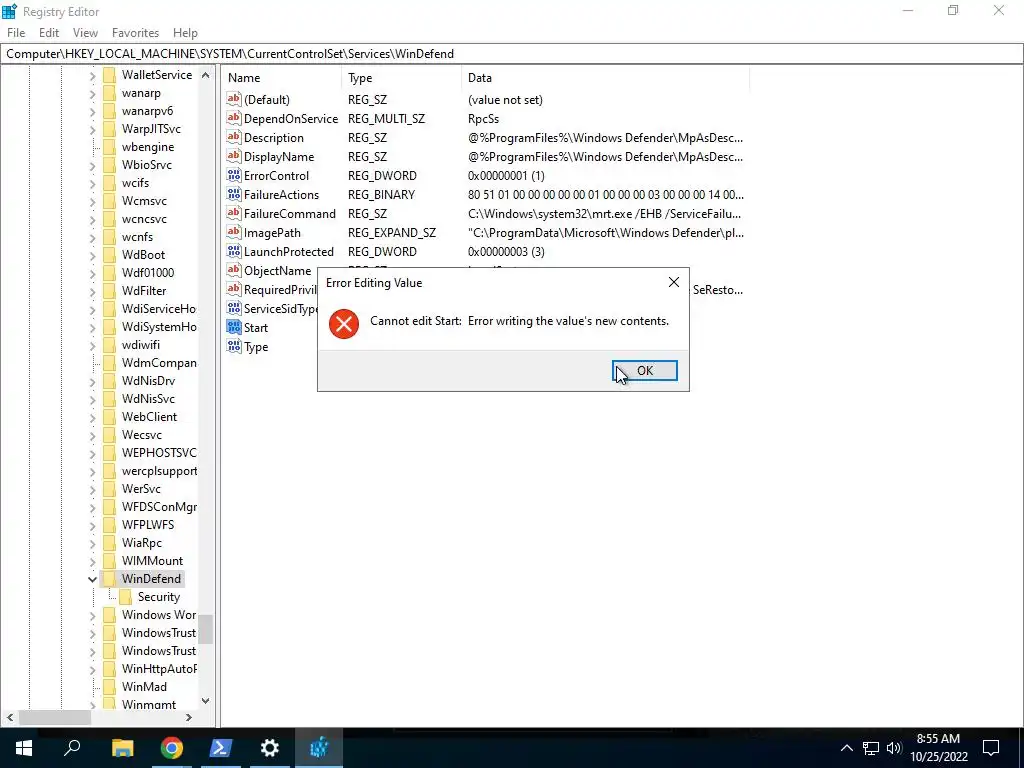The height and width of the screenshot is (768, 1024).
Task: Expand the WIMMount key
Action: [x=92, y=561]
